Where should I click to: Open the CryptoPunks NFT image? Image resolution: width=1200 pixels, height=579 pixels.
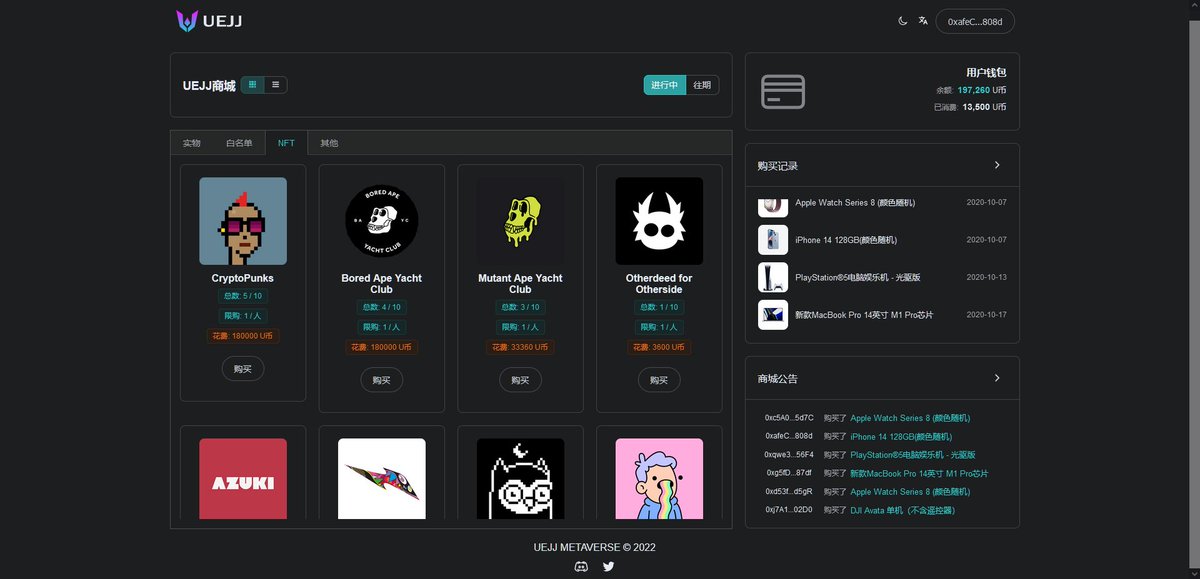tap(243, 221)
